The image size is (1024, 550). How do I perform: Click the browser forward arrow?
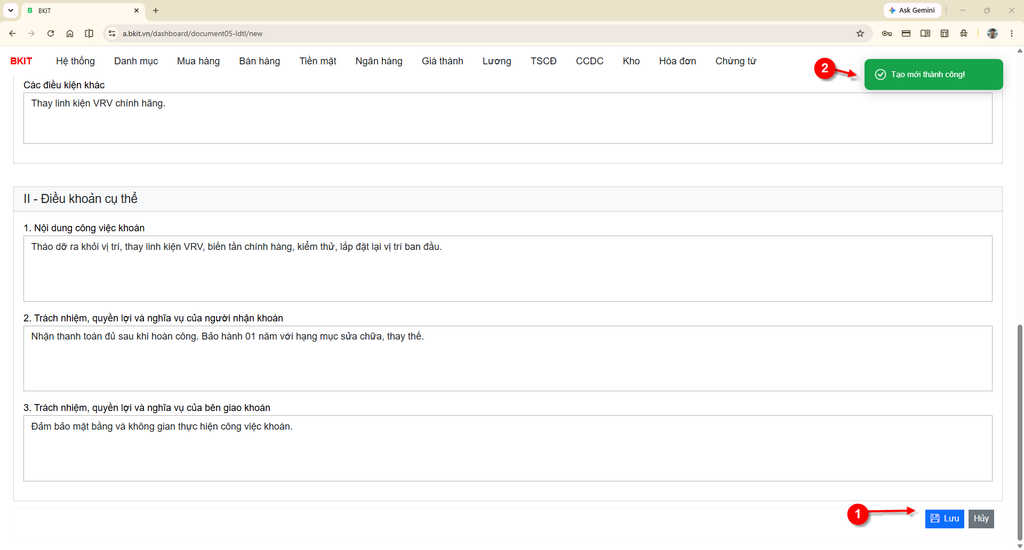[x=31, y=33]
